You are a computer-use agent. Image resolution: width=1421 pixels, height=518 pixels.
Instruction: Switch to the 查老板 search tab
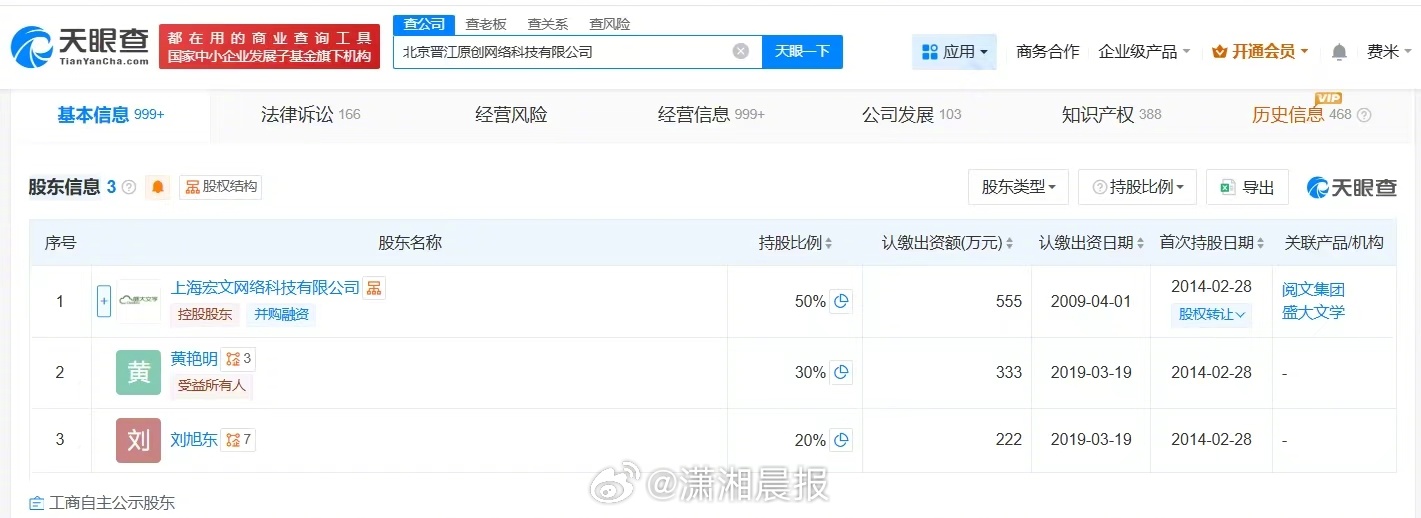[x=486, y=24]
